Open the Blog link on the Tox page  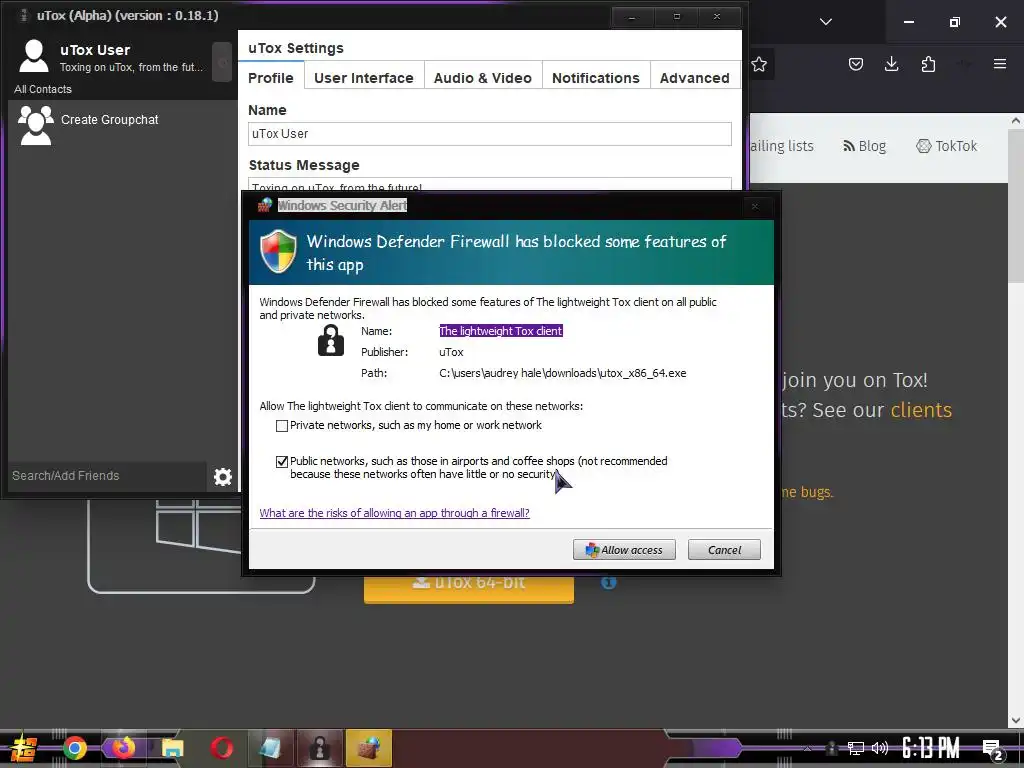point(864,146)
